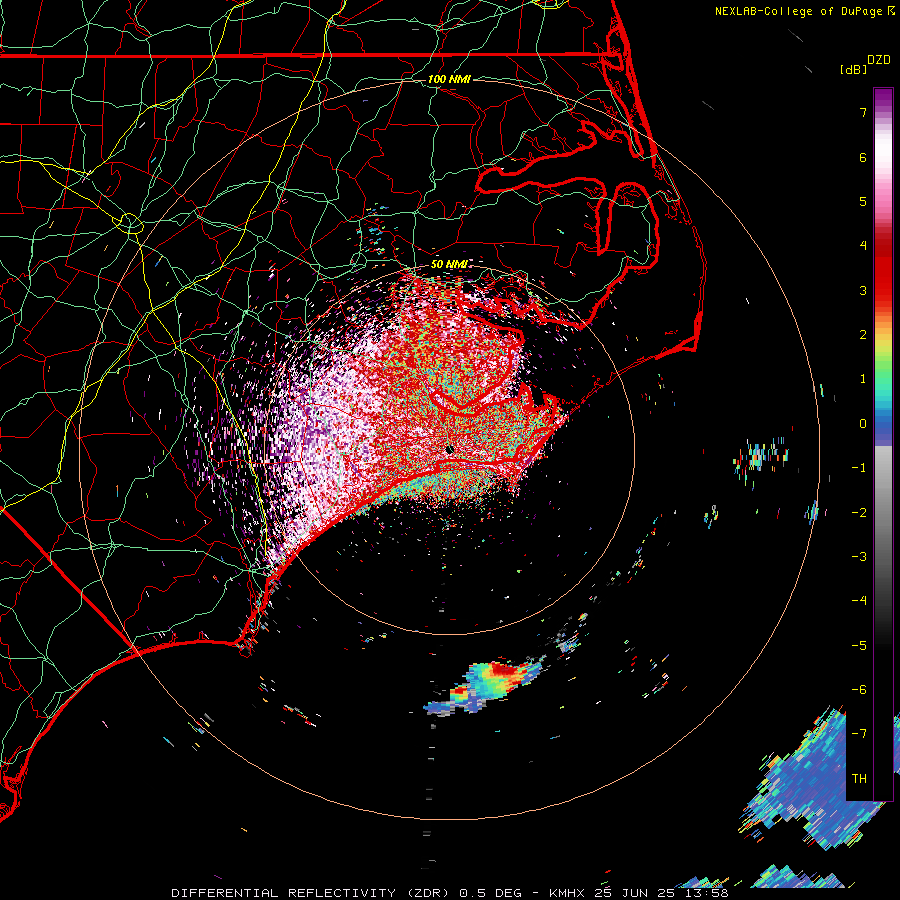The image size is (900, 900).
Task: Click the KMHX 25 JUN 25 13:58 timestamp
Action: tap(639, 893)
